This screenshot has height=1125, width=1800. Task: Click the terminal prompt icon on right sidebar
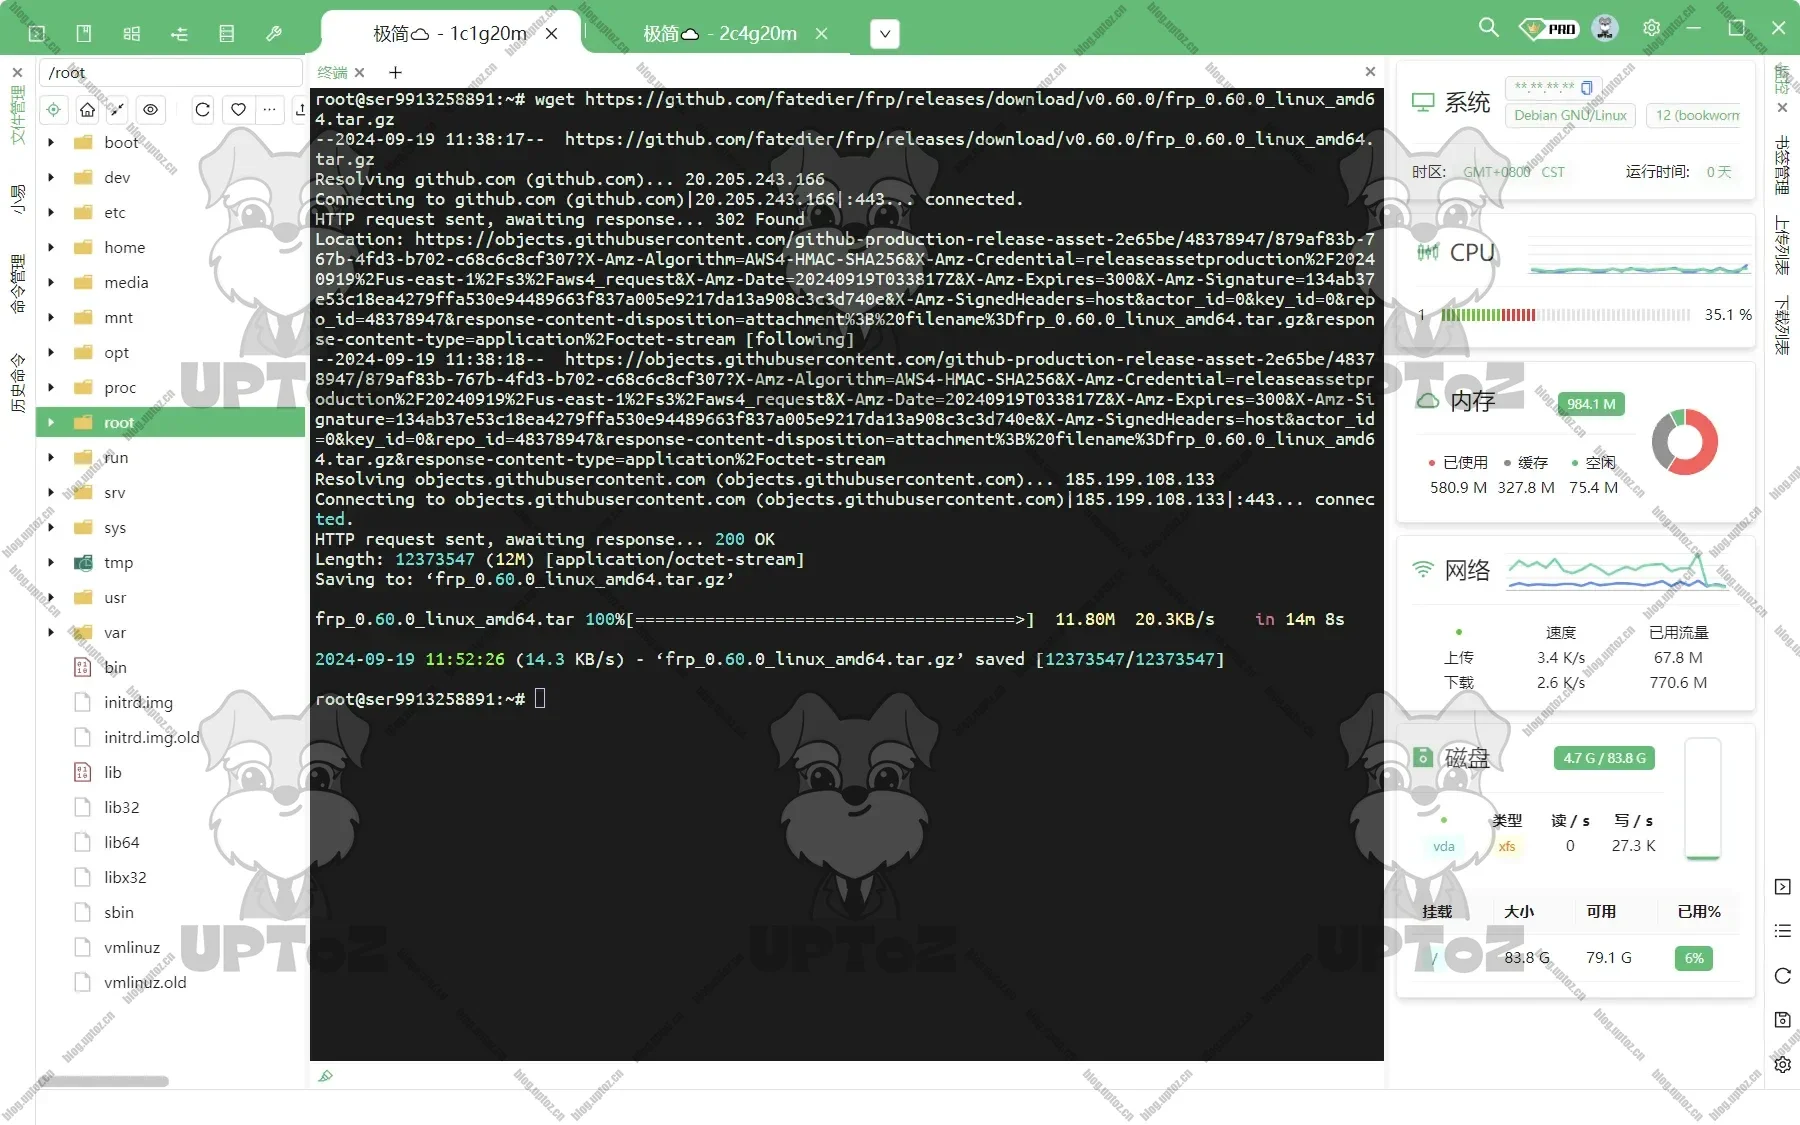click(1783, 887)
